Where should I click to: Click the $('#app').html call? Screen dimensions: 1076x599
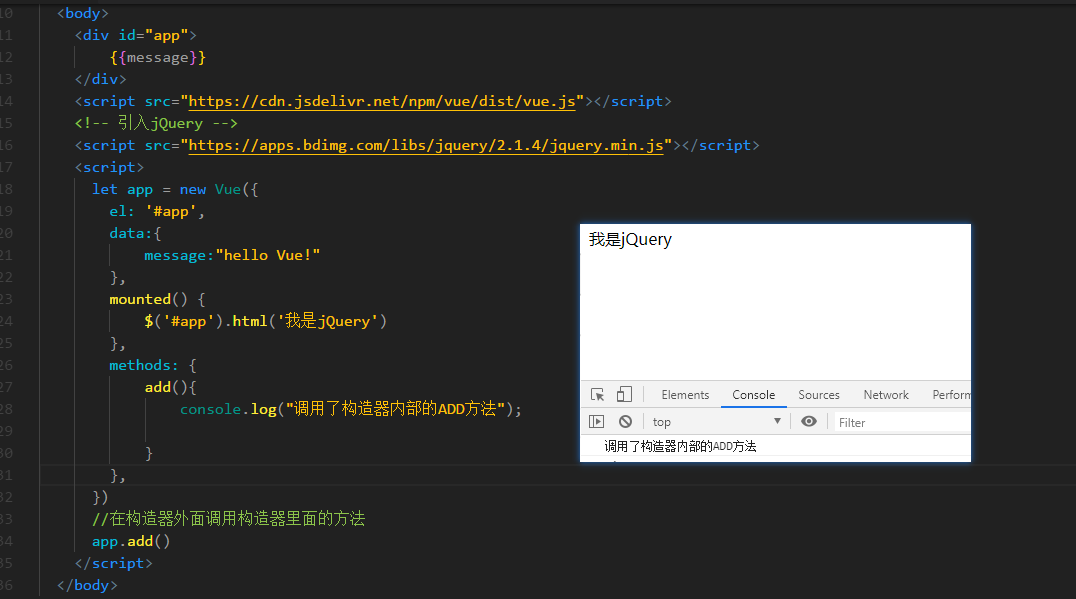[266, 321]
